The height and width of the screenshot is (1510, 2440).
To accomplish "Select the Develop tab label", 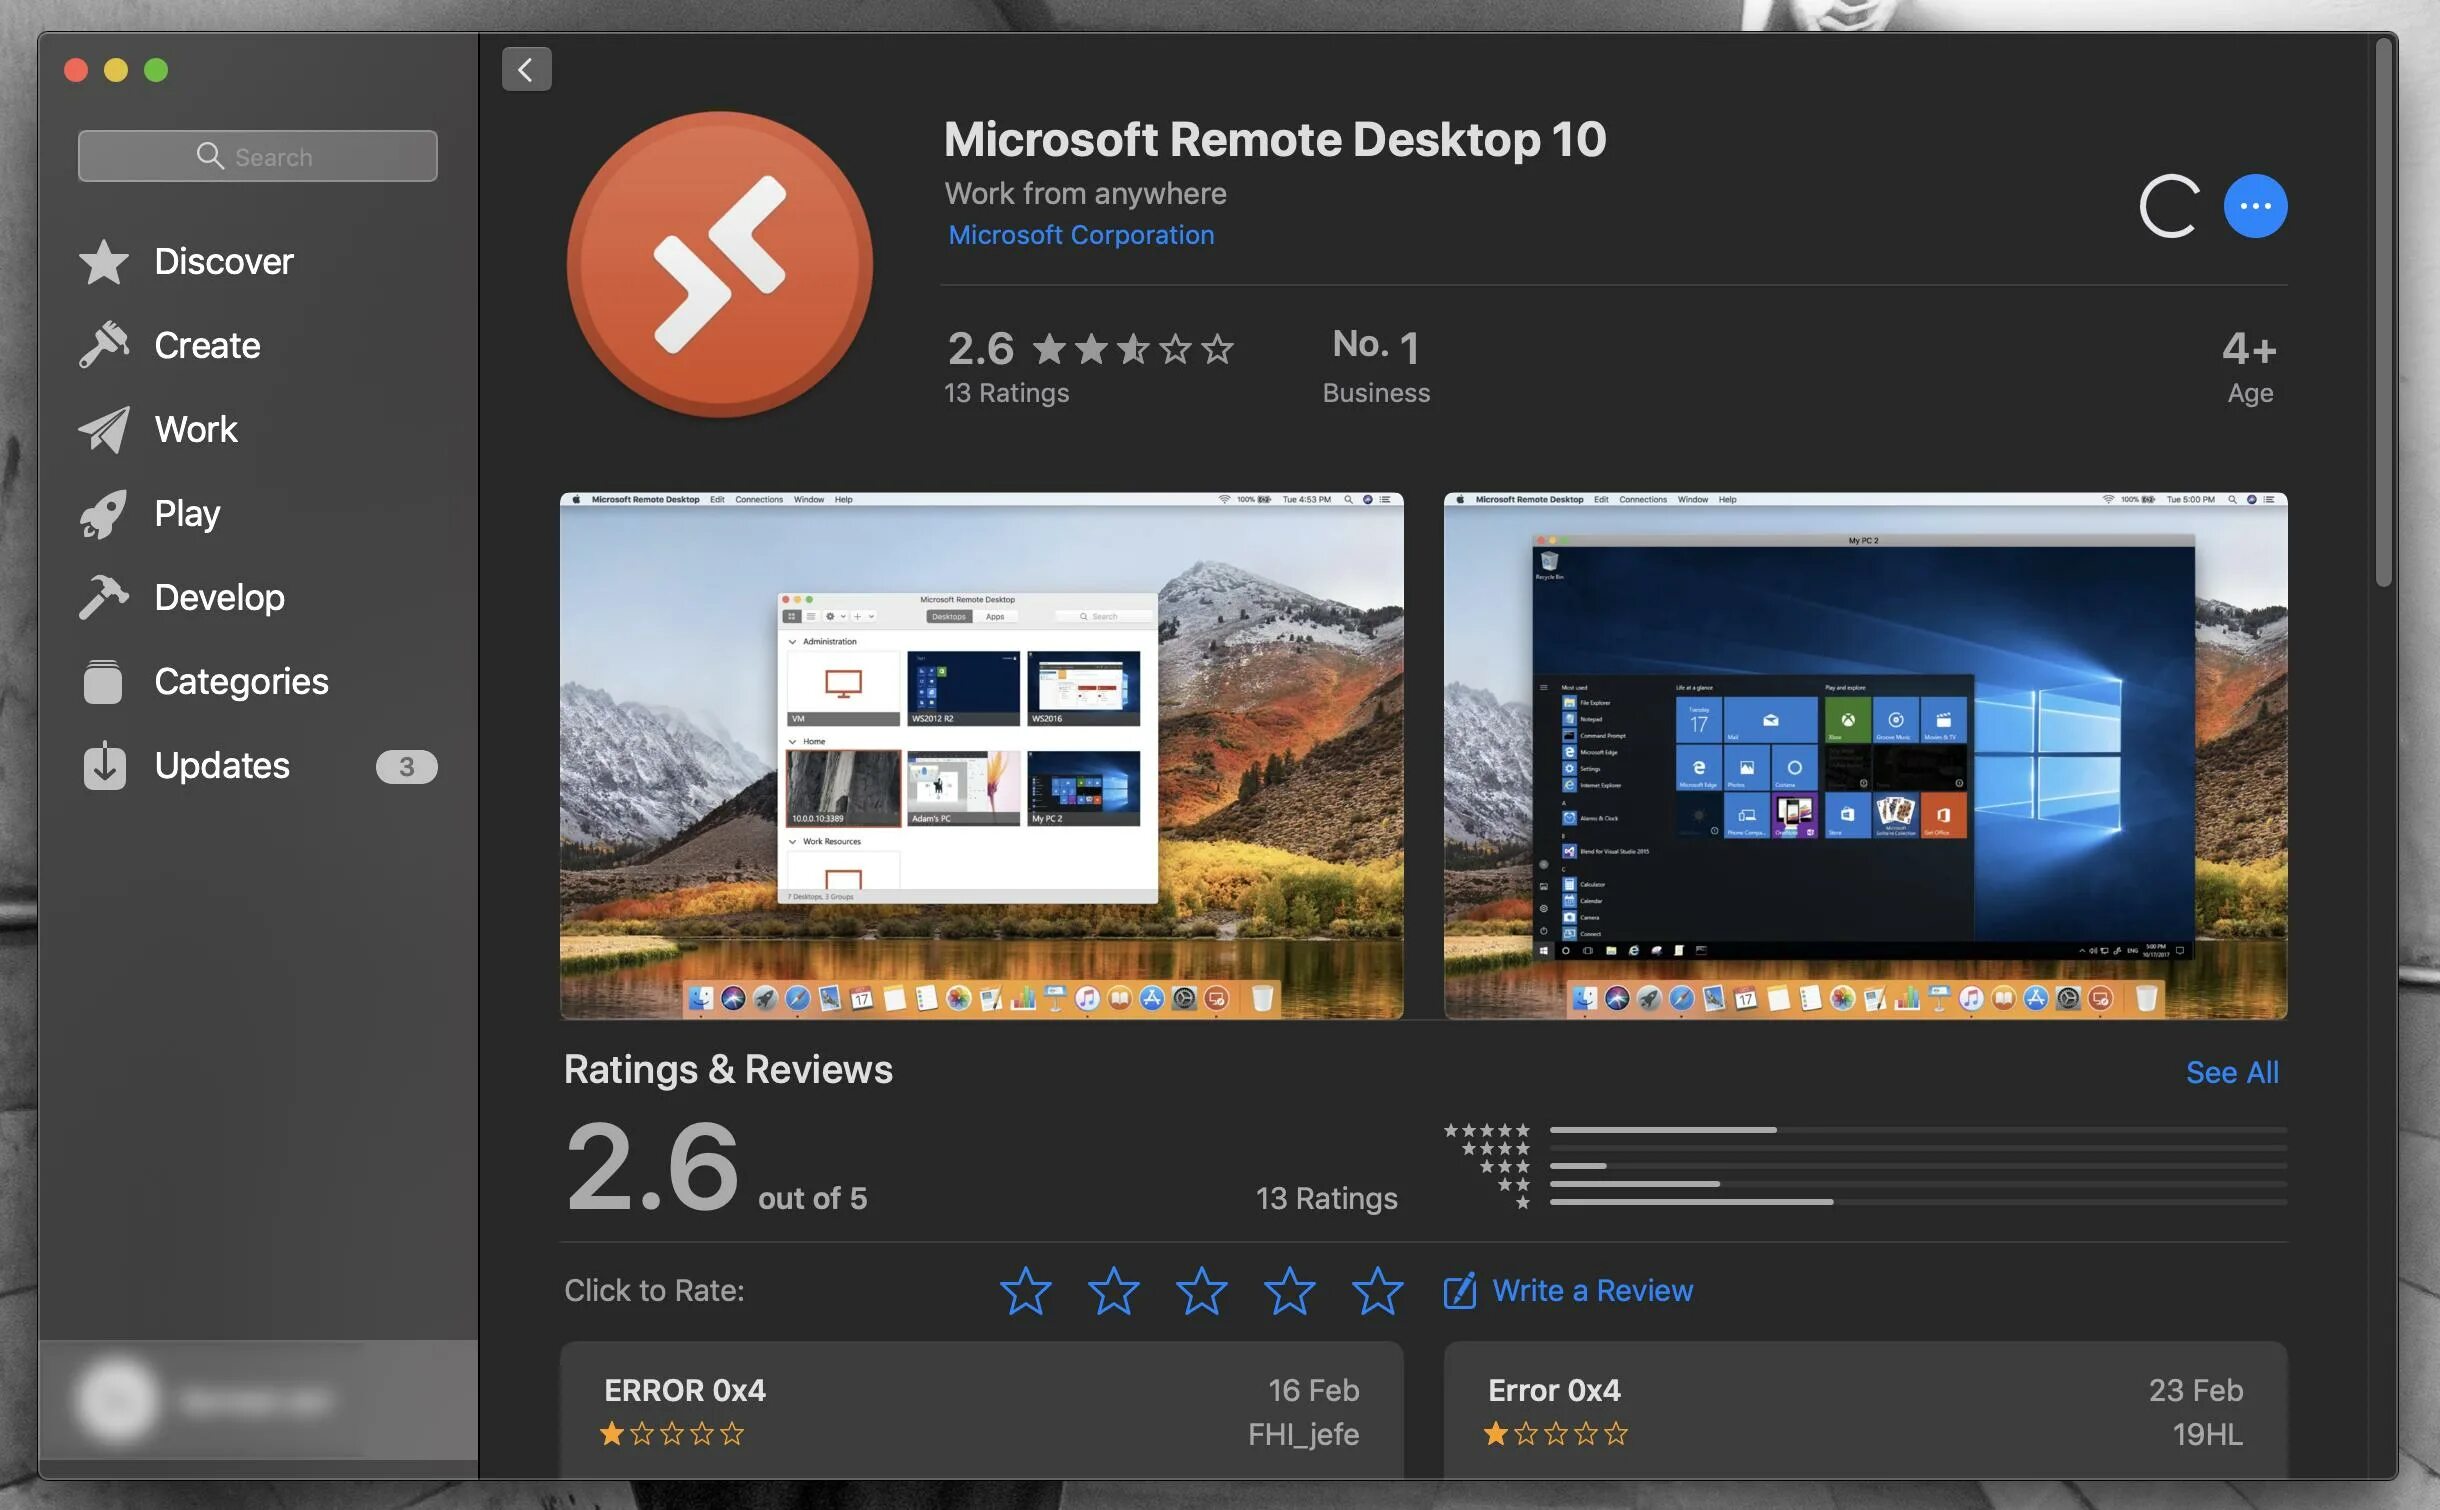I will (220, 598).
